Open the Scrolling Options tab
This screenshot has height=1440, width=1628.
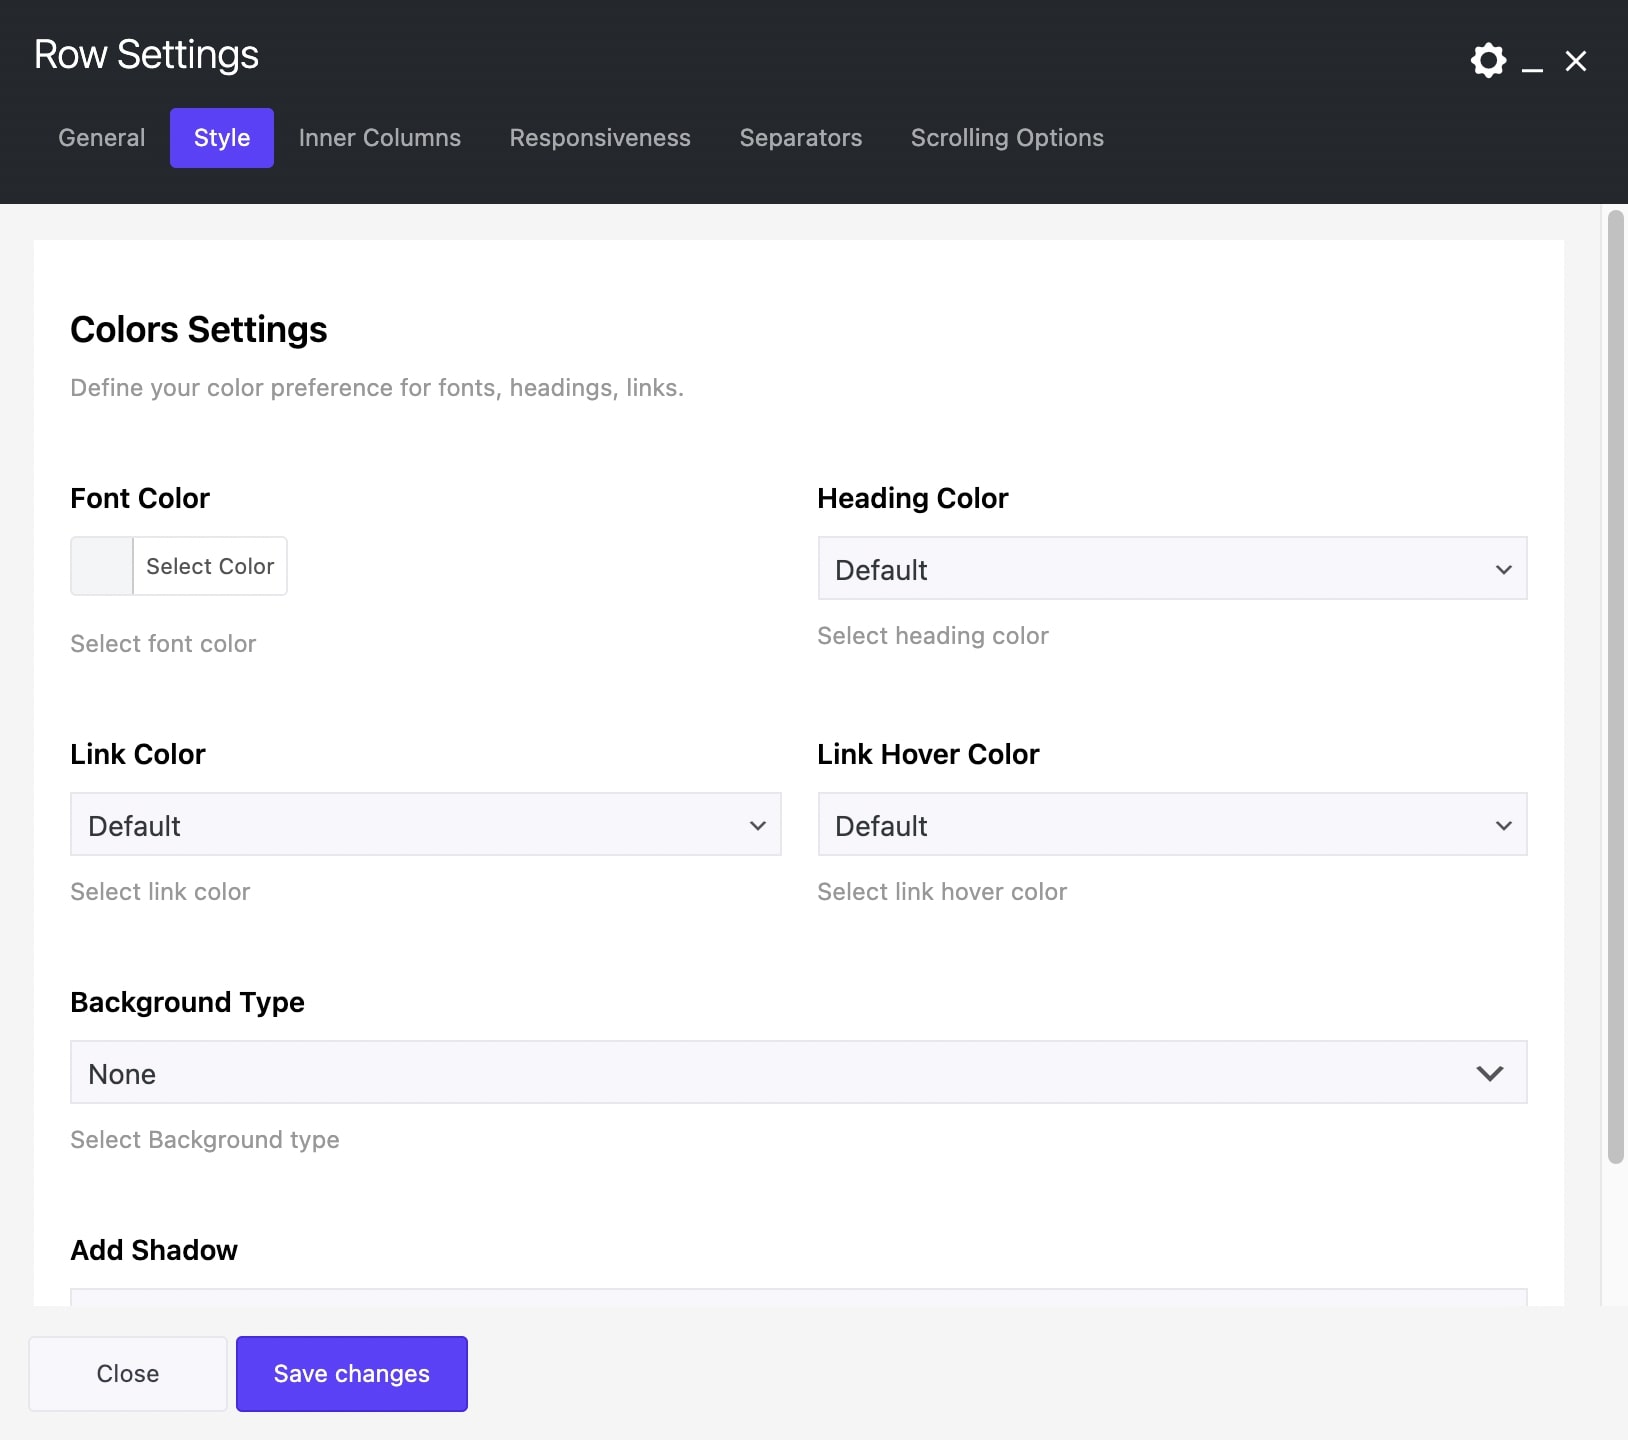[x=1007, y=138]
